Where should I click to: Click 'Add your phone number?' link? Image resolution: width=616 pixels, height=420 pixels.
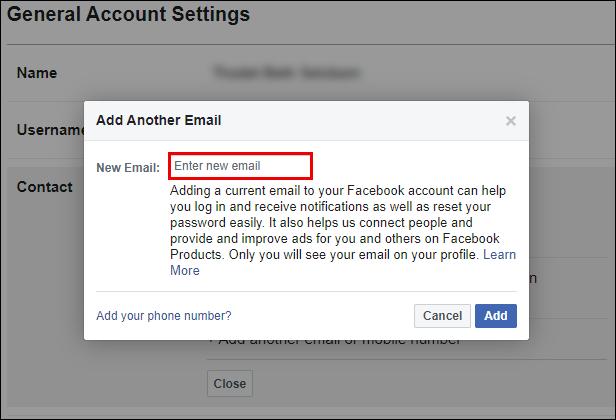[163, 316]
